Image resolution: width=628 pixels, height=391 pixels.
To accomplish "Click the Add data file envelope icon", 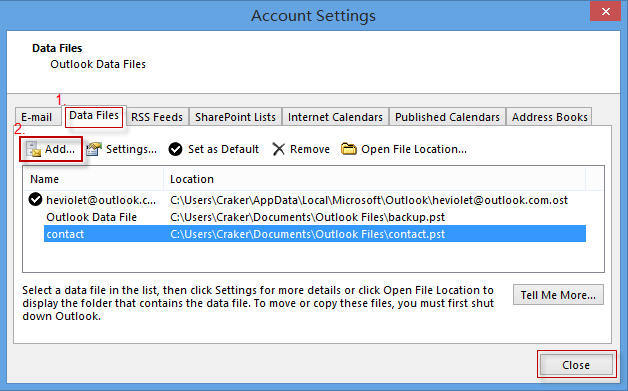I will coord(34,149).
